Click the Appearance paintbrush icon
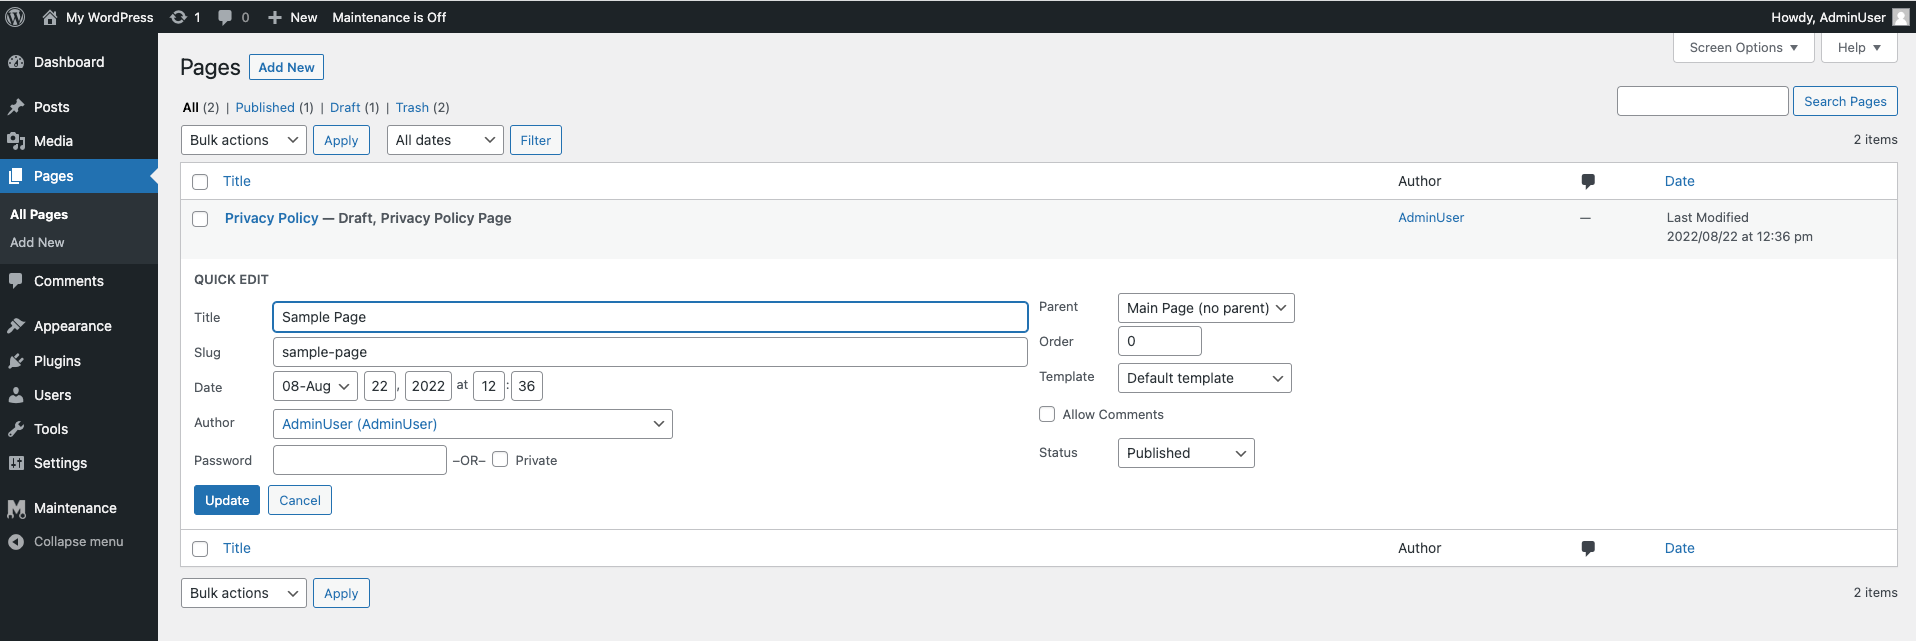This screenshot has width=1916, height=641. point(16,326)
